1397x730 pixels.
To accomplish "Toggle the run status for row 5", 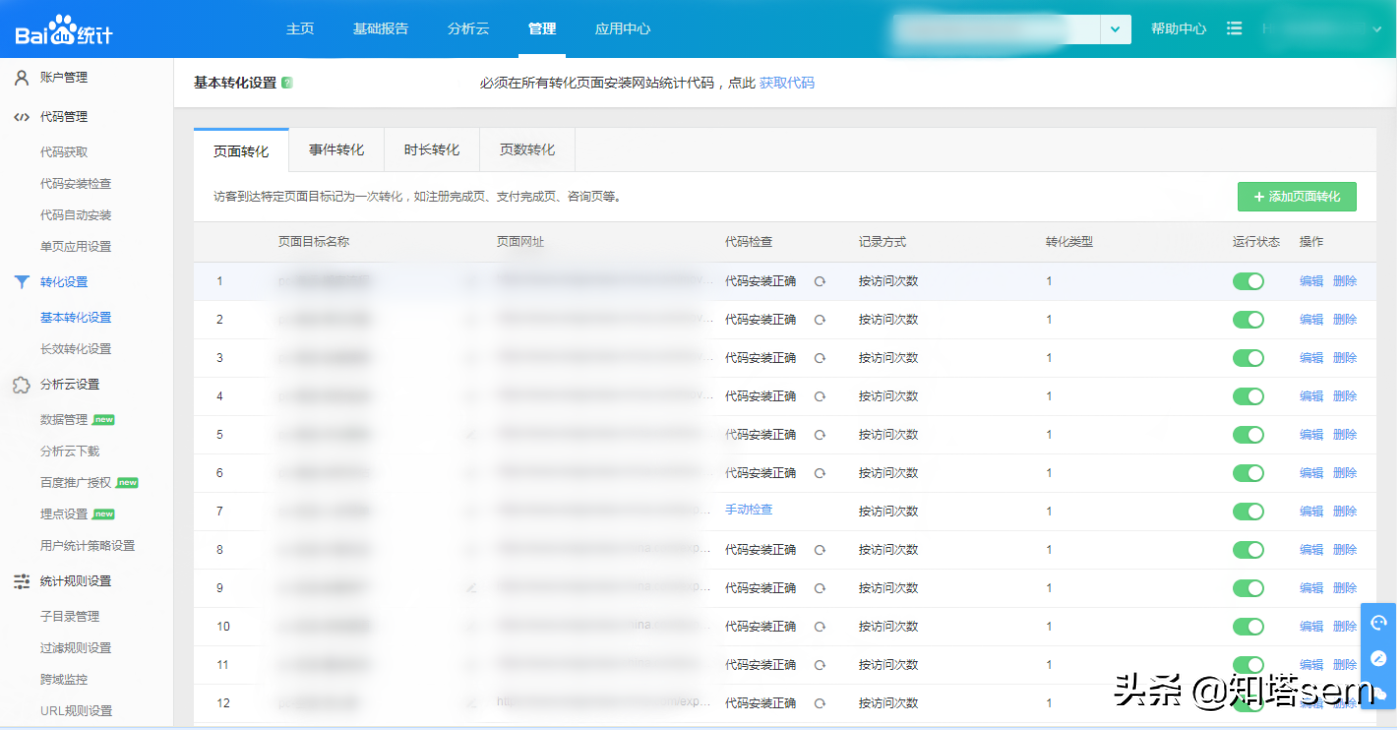I will click(1248, 435).
